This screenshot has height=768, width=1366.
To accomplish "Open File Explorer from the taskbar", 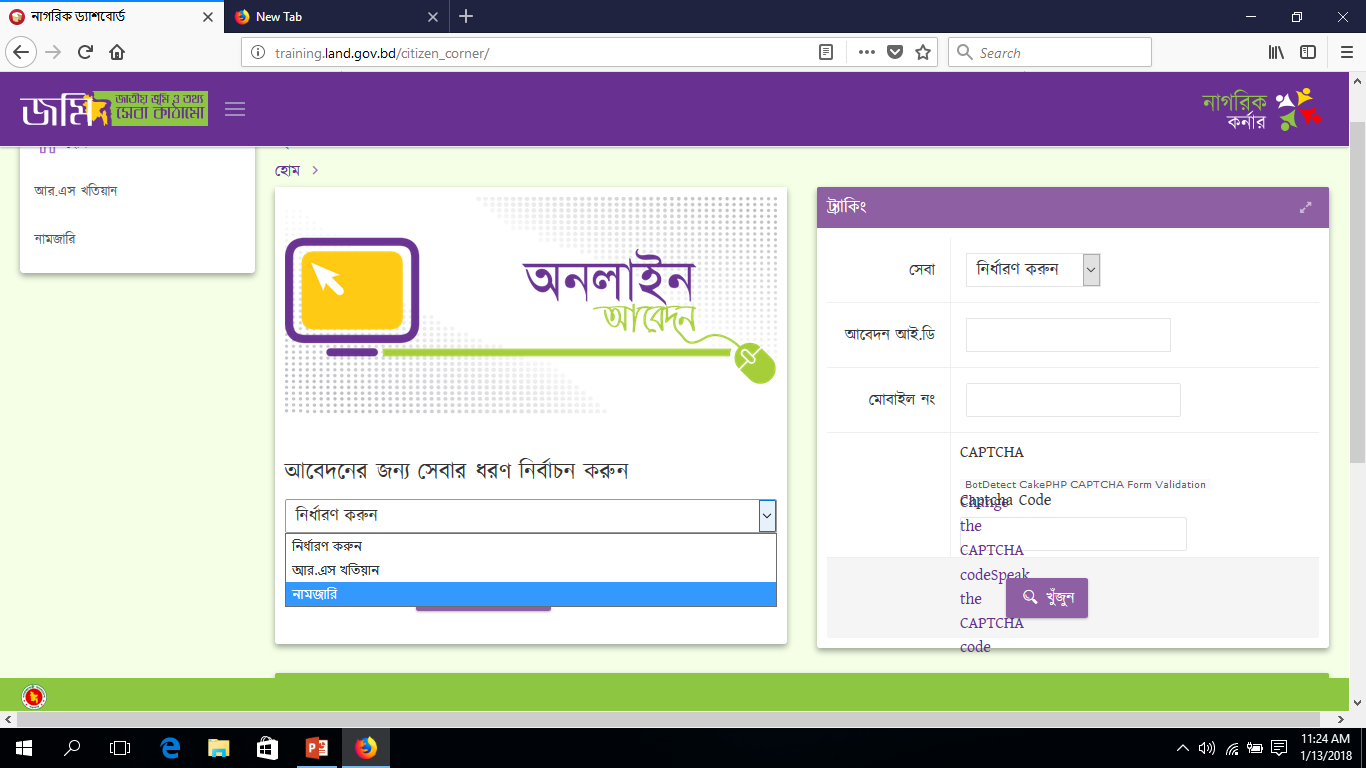I will pyautogui.click(x=219, y=747).
